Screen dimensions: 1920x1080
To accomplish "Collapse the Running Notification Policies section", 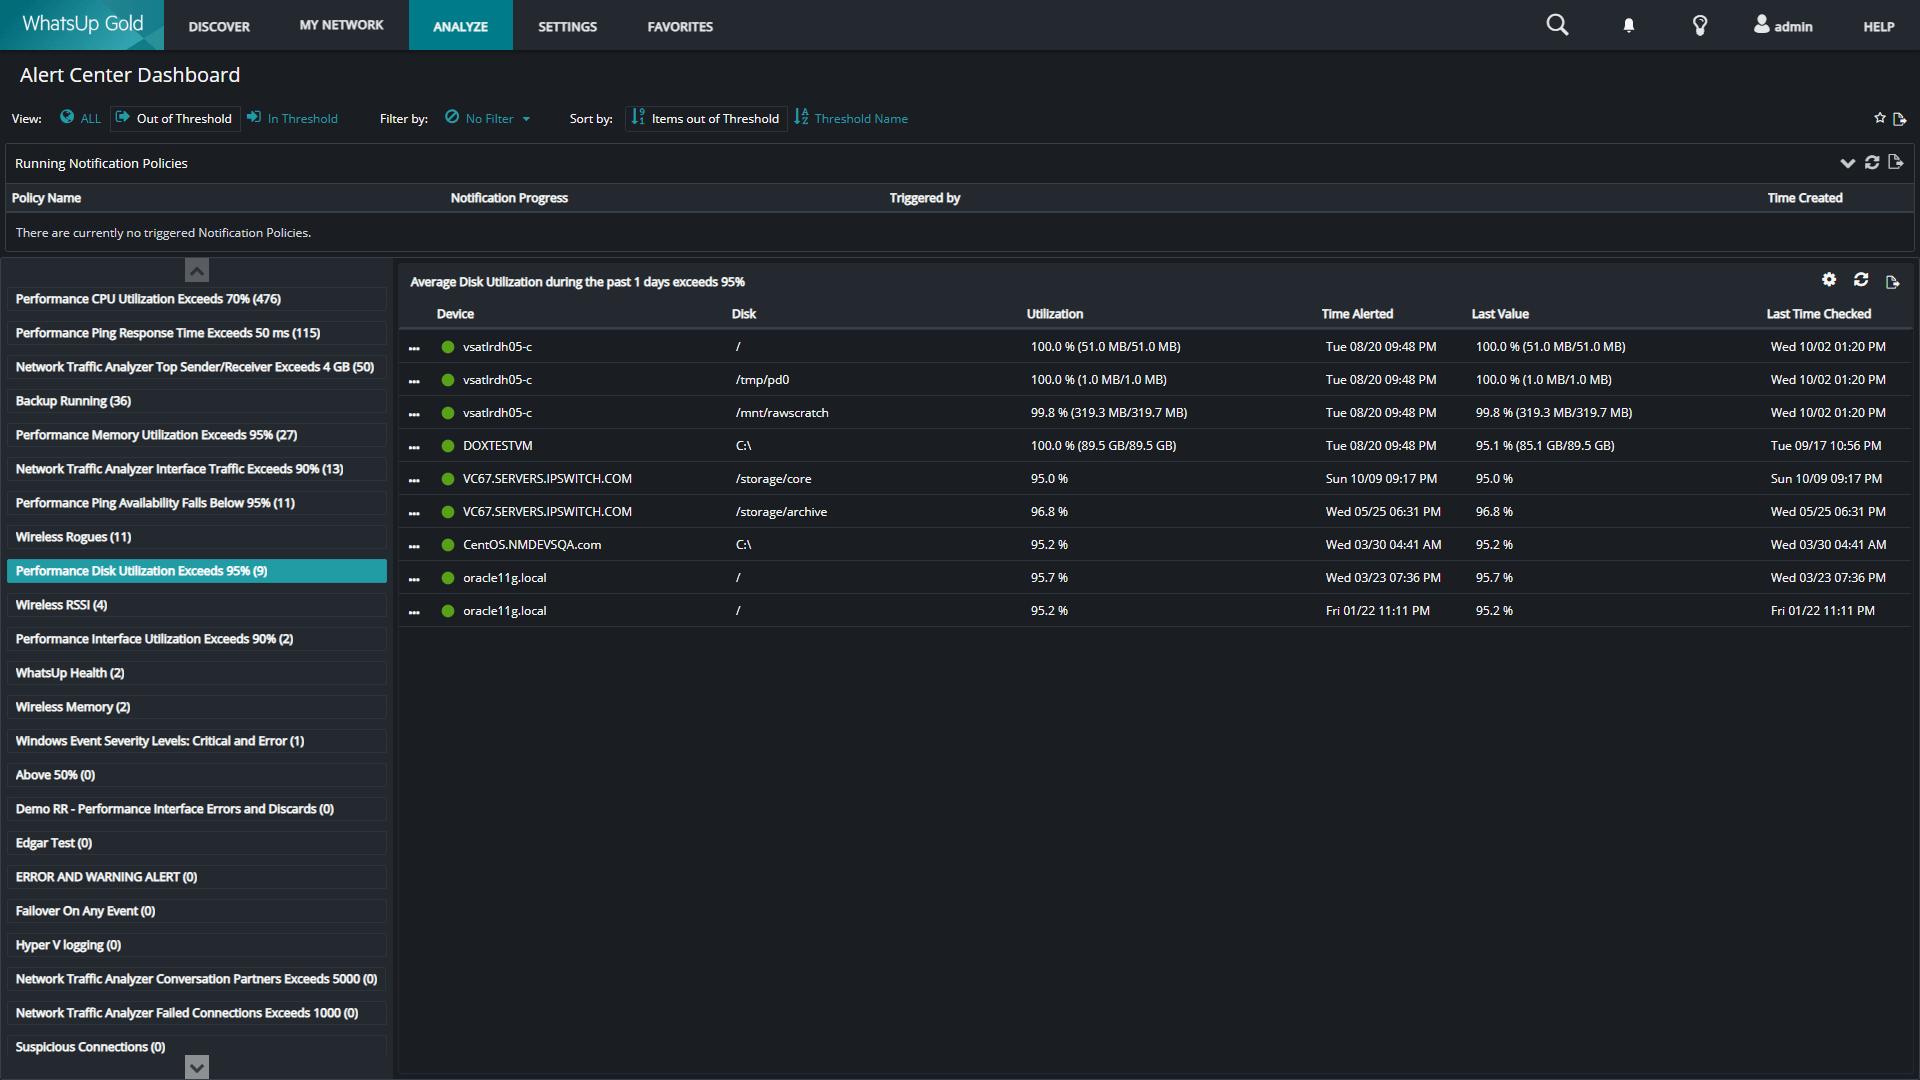I will 1847,163.
